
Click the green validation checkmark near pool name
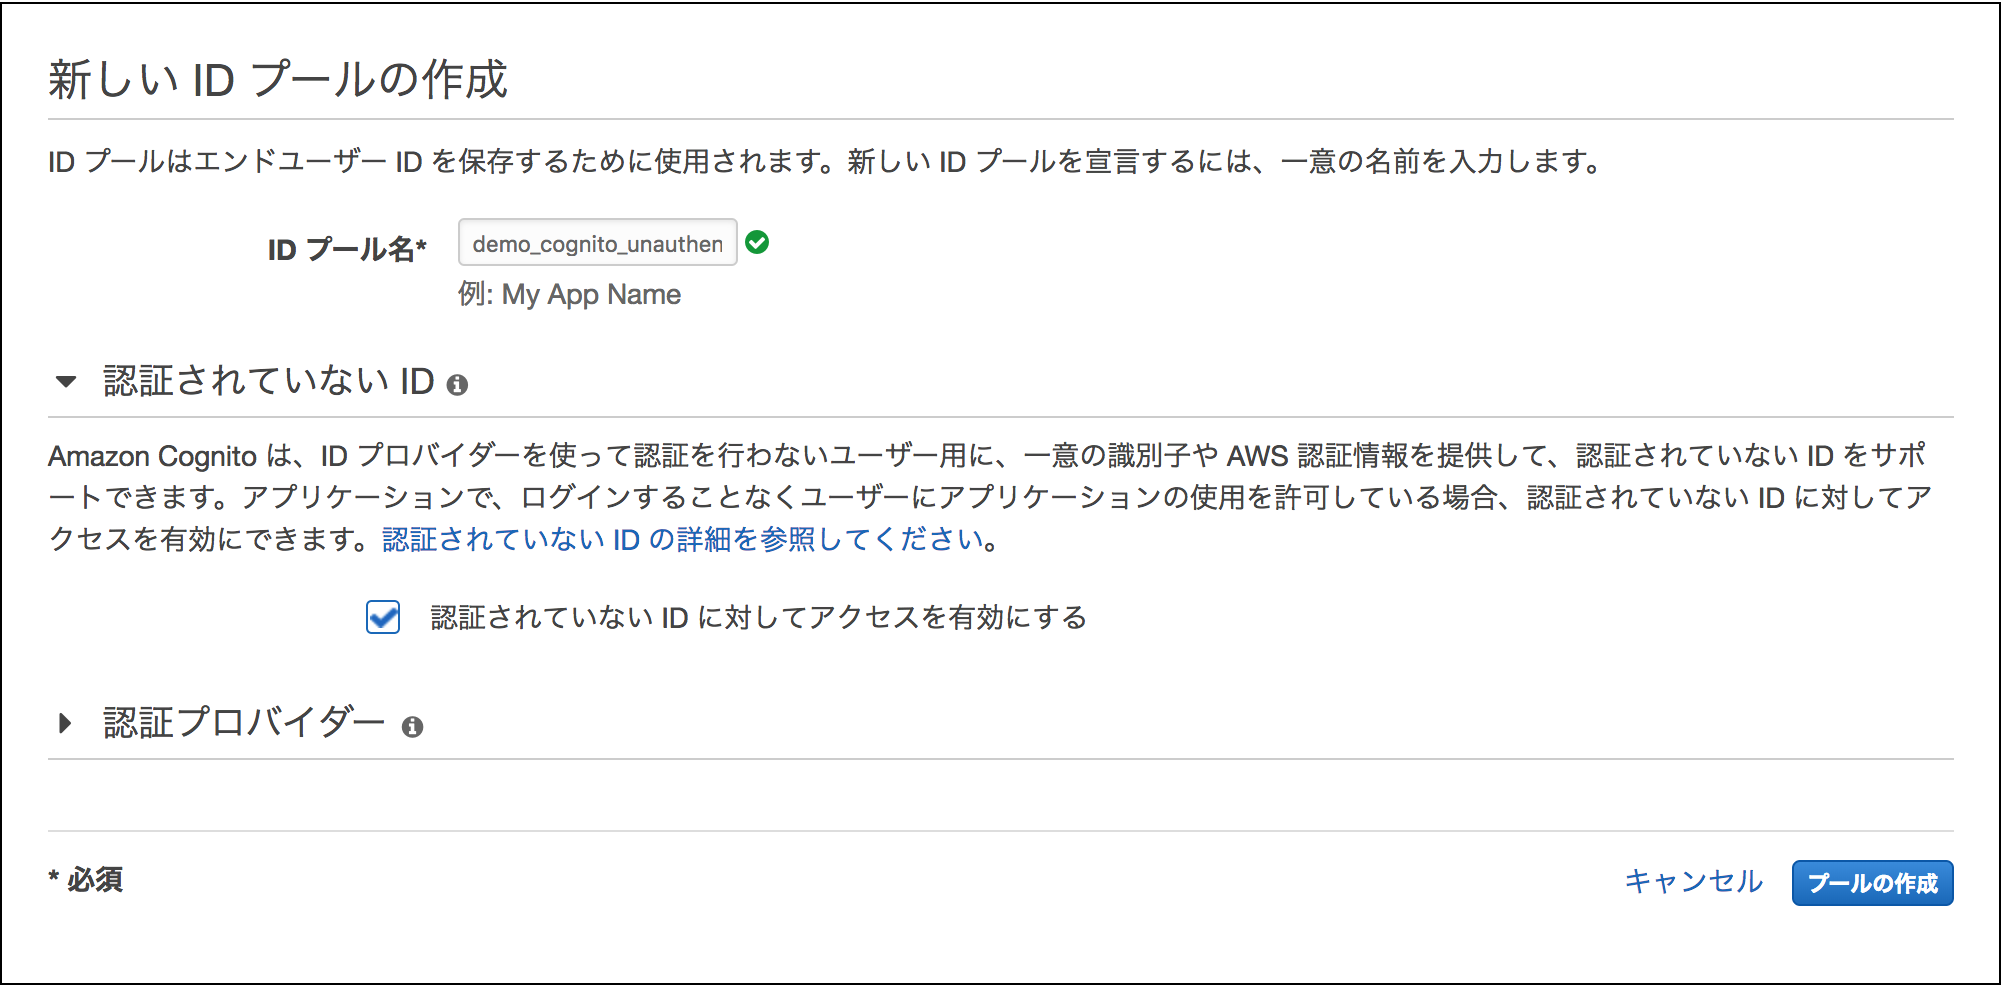[759, 242]
